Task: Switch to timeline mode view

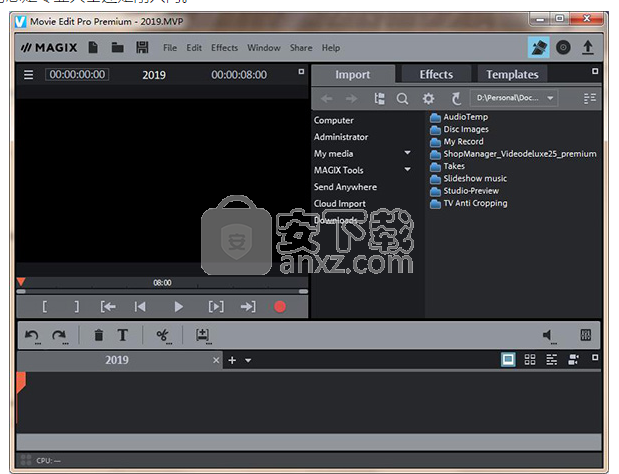Action: (551, 360)
